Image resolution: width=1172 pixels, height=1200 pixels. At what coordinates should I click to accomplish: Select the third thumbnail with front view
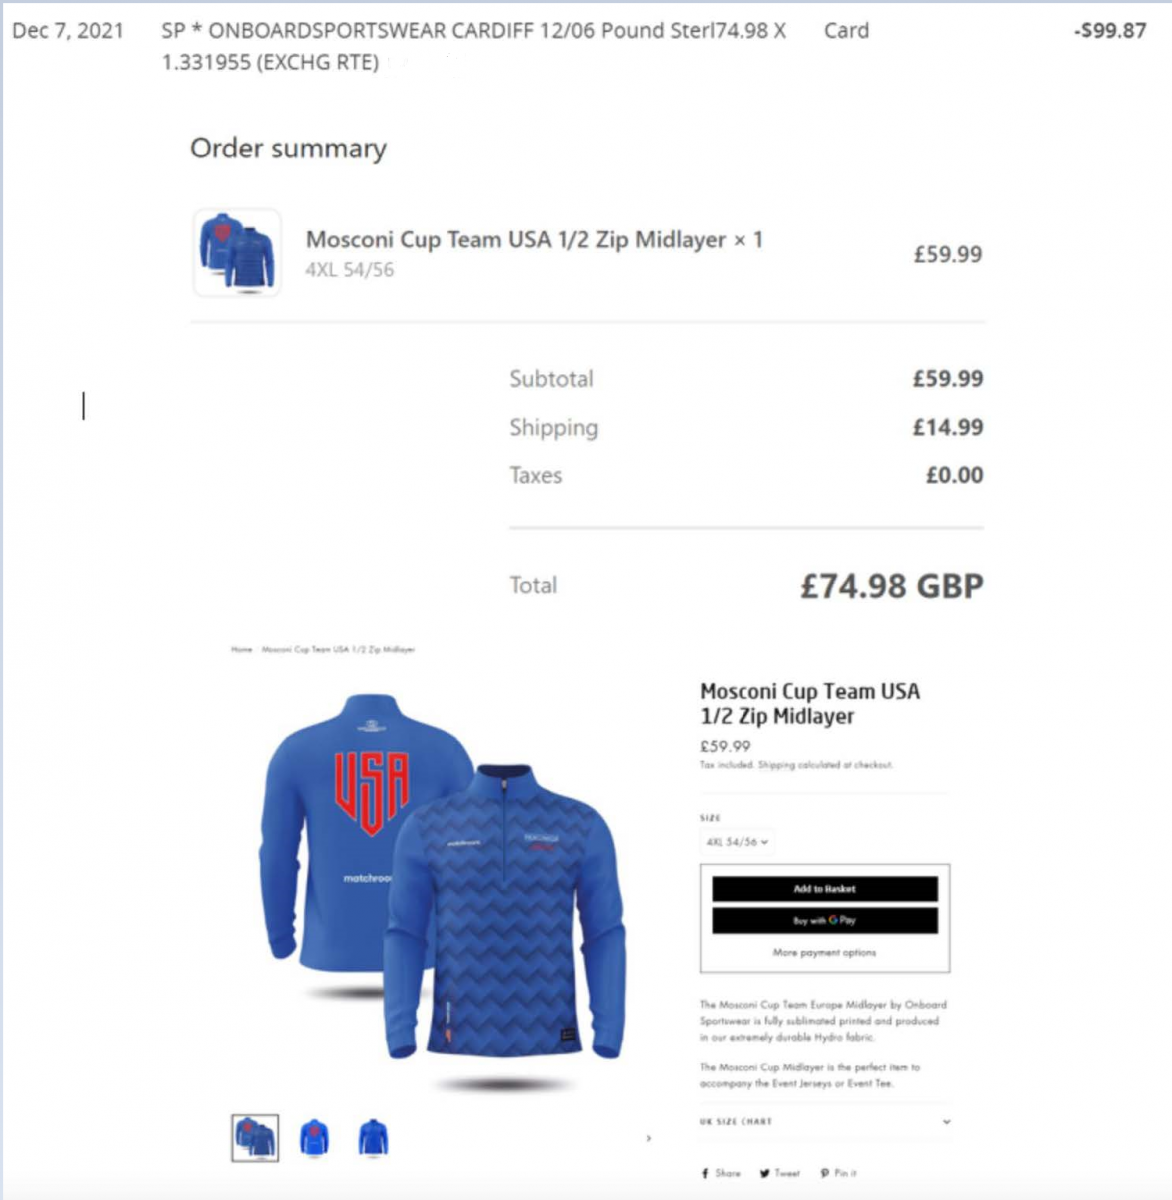point(373,1138)
